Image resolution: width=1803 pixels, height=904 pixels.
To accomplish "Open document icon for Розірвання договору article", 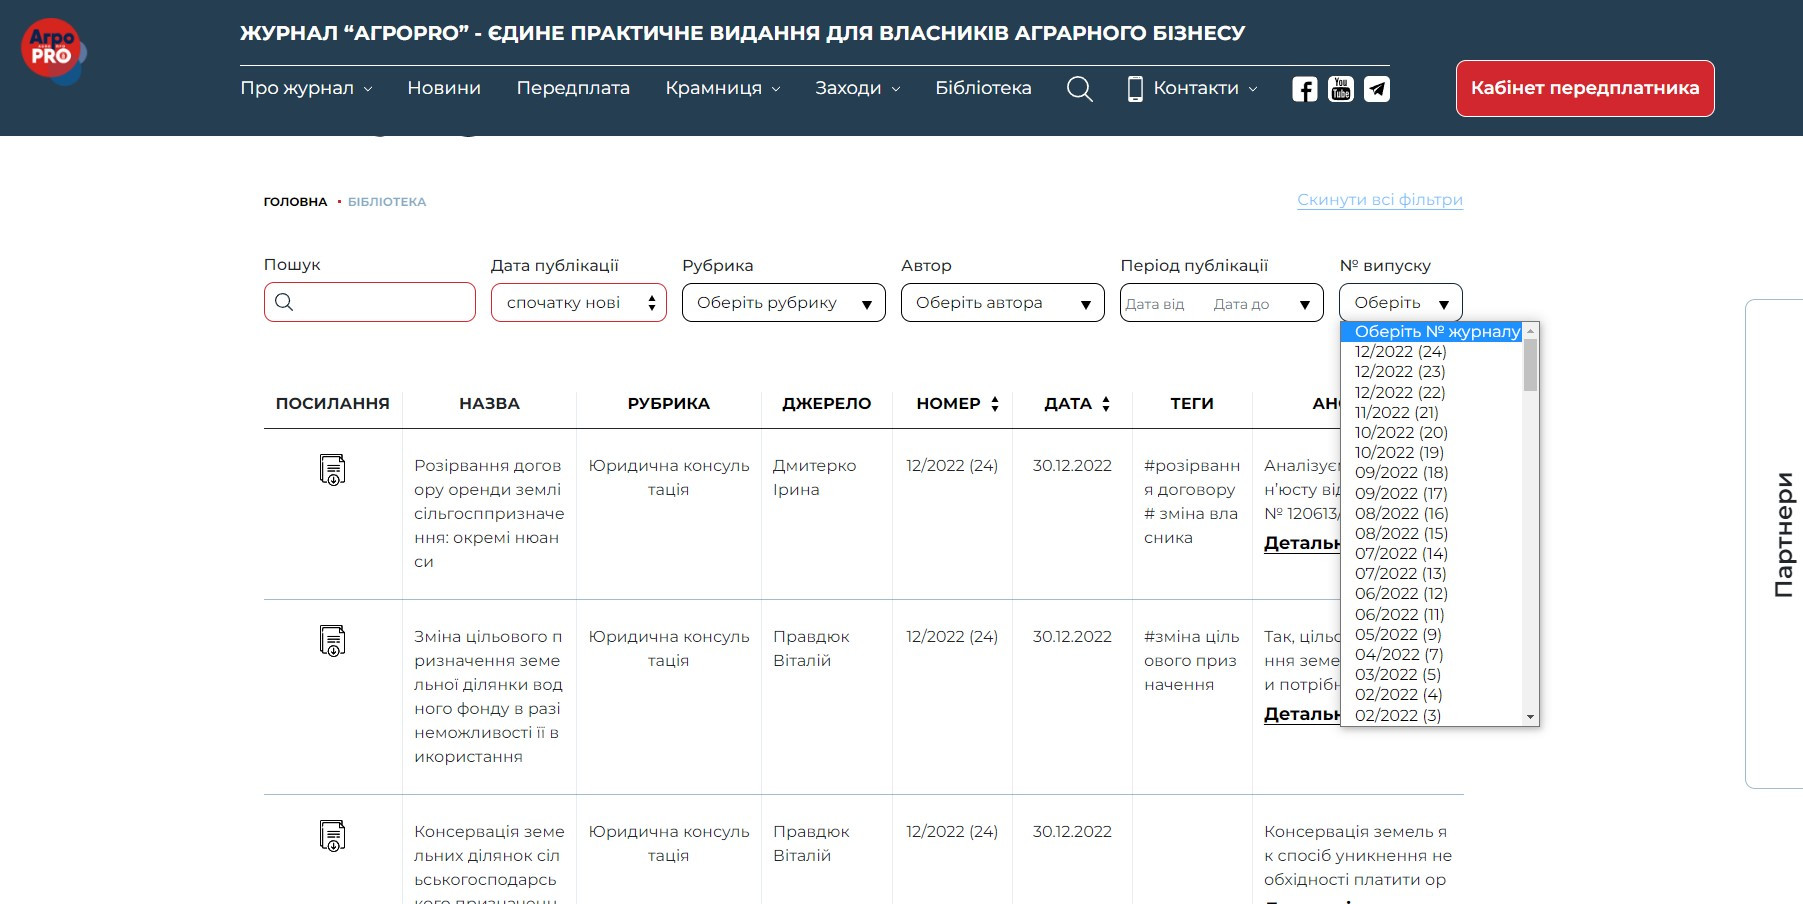I will pyautogui.click(x=332, y=469).
